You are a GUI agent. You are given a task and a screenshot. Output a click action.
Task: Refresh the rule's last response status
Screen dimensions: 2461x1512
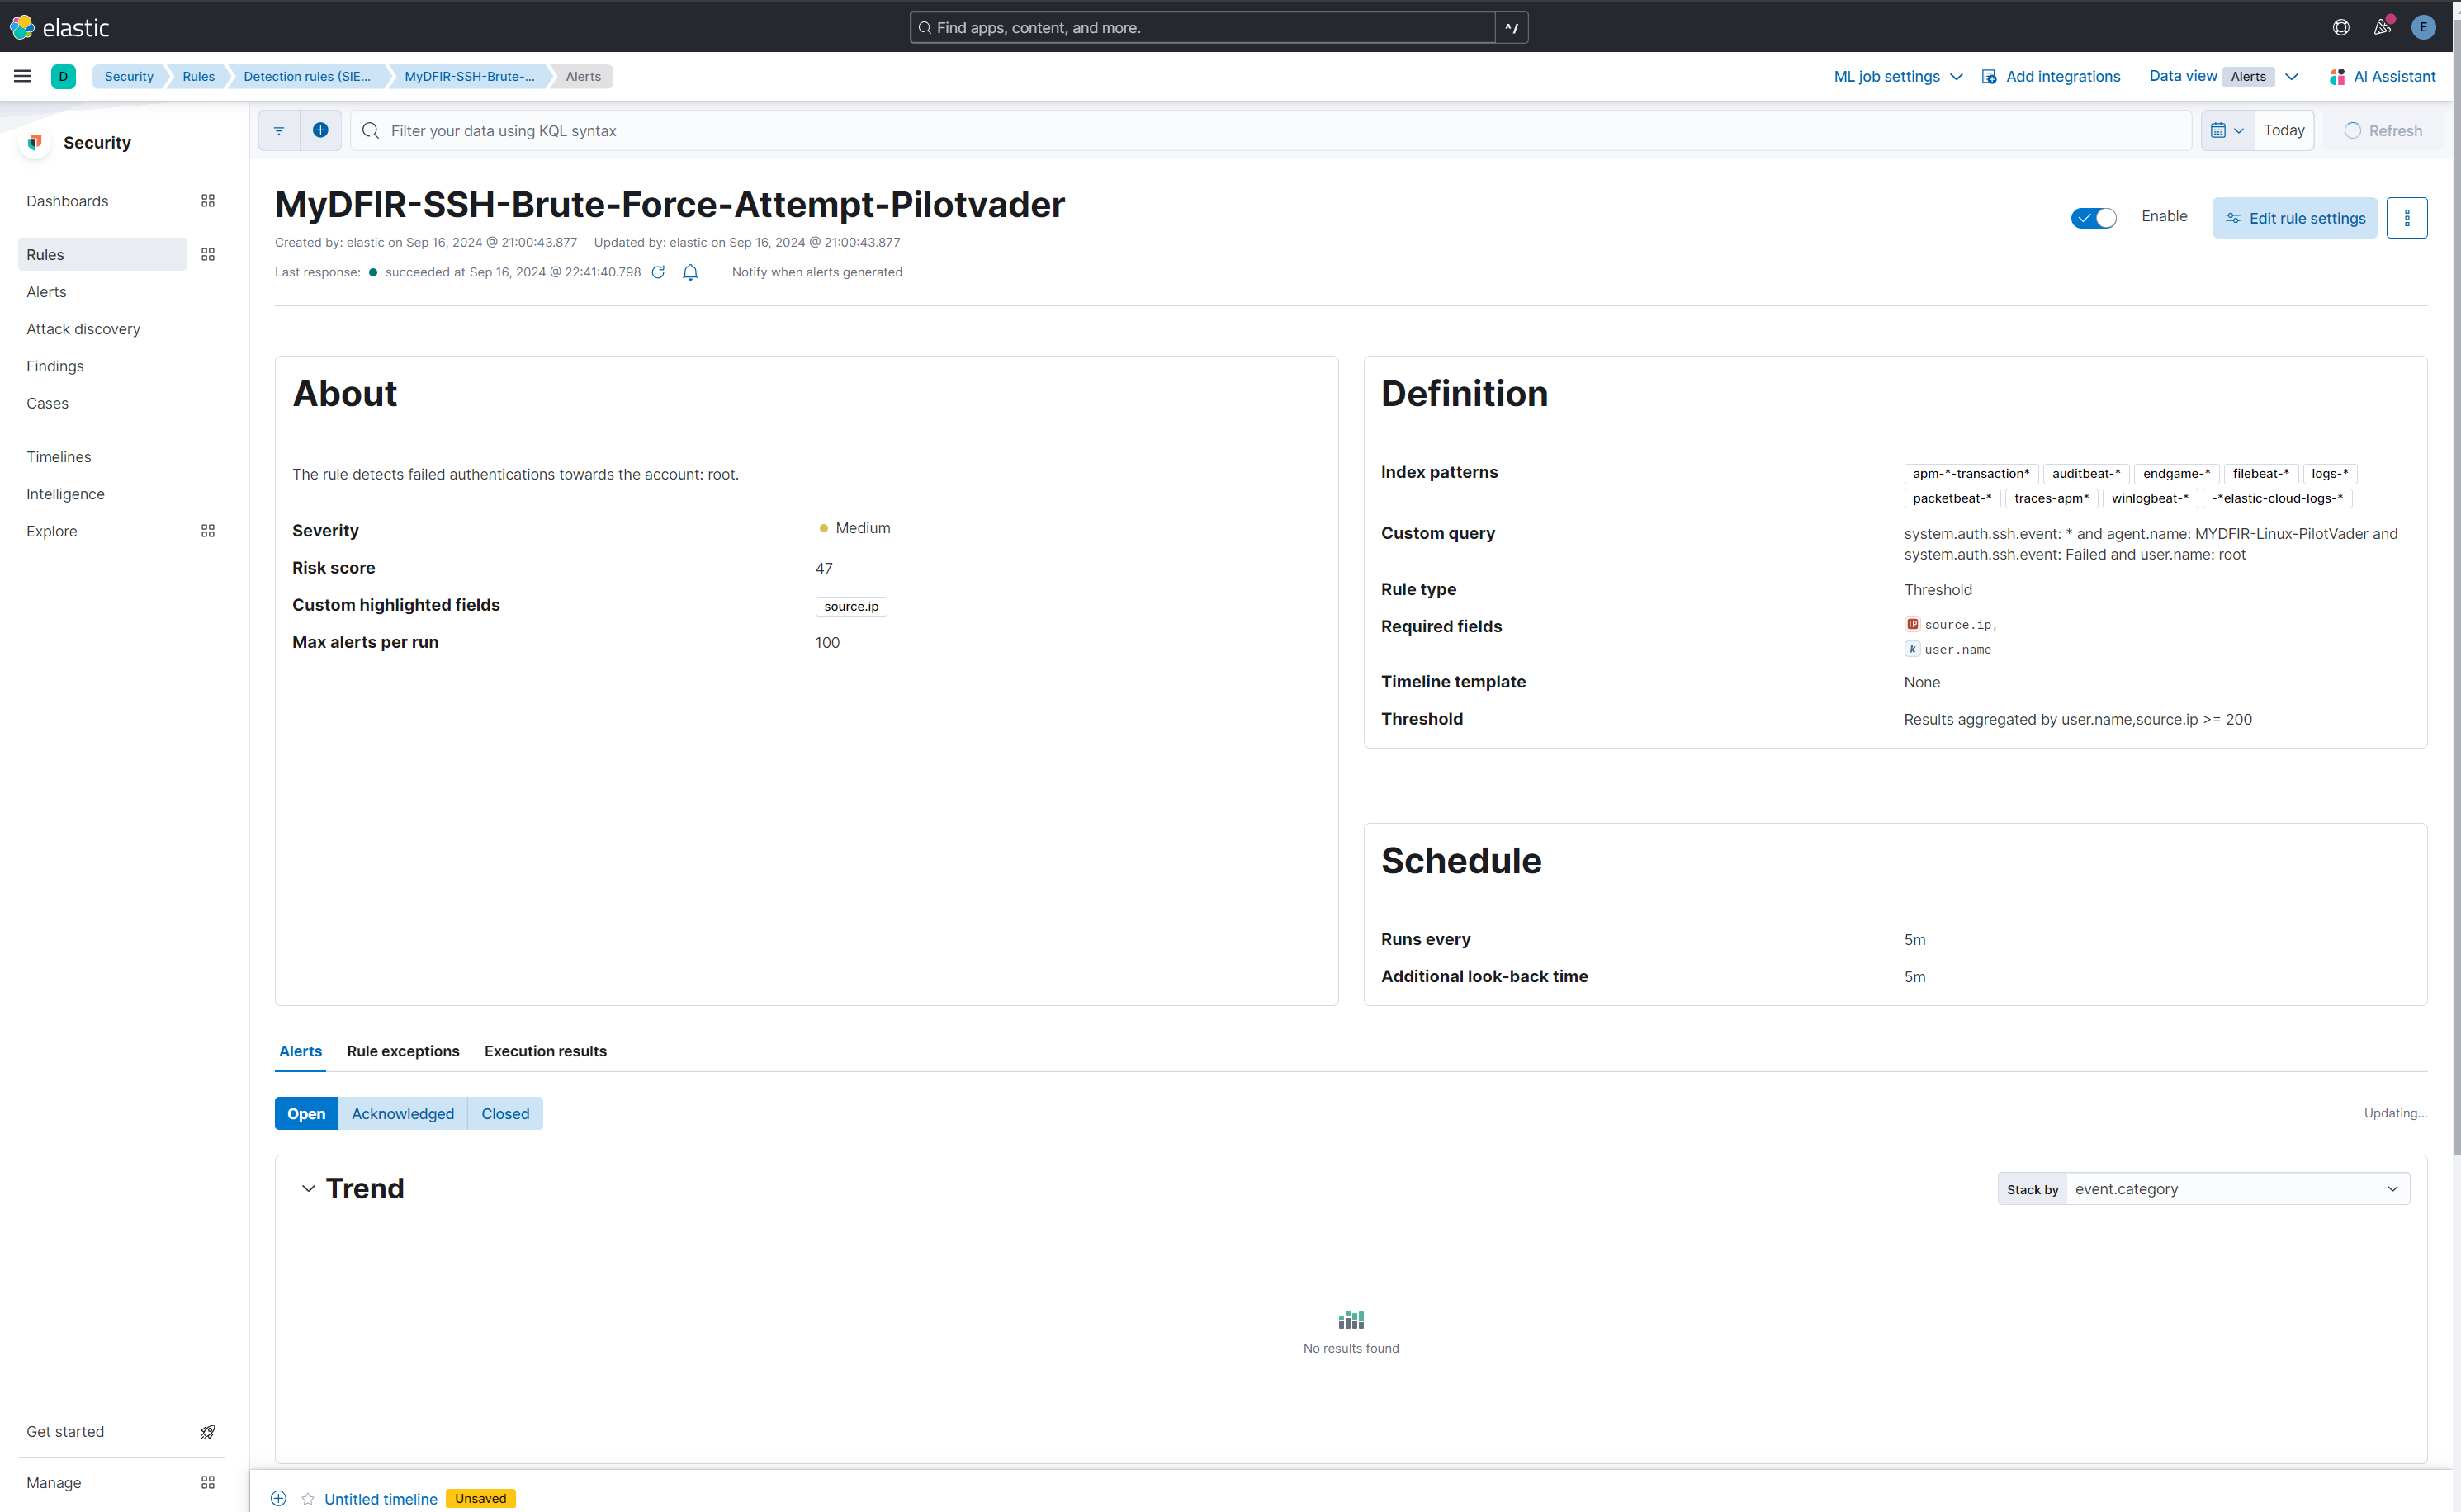658,272
